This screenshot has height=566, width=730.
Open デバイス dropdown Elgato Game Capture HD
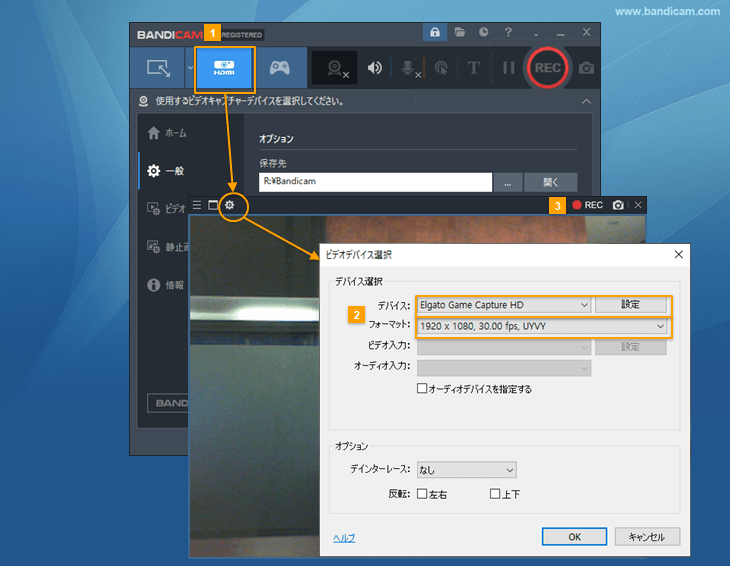coord(504,305)
